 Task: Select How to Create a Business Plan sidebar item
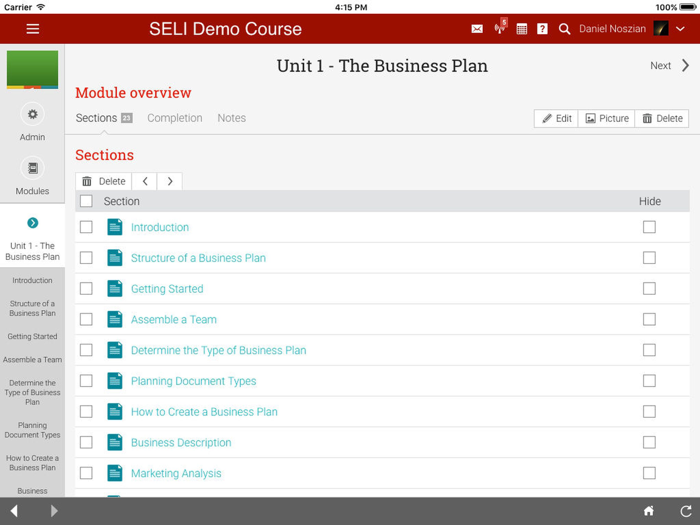pos(32,463)
